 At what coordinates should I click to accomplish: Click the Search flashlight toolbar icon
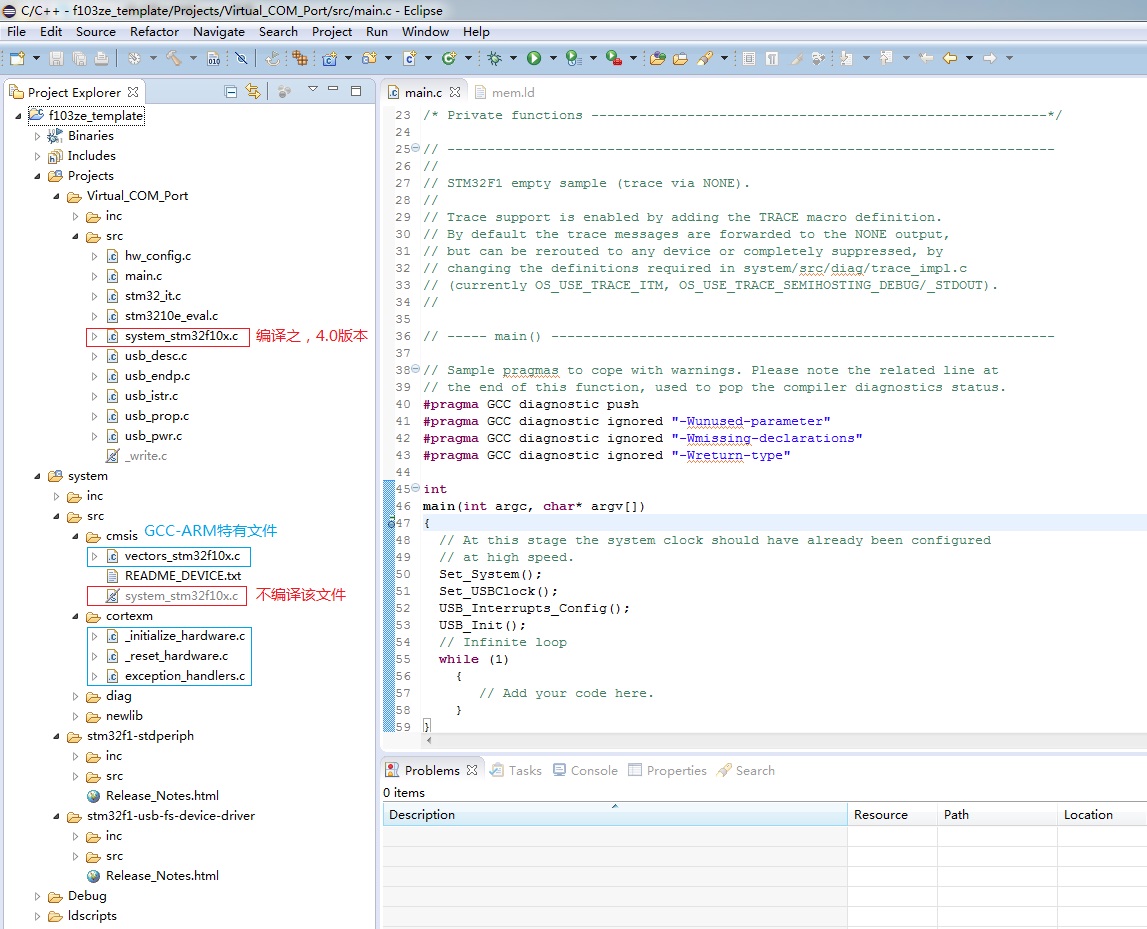pyautogui.click(x=705, y=58)
